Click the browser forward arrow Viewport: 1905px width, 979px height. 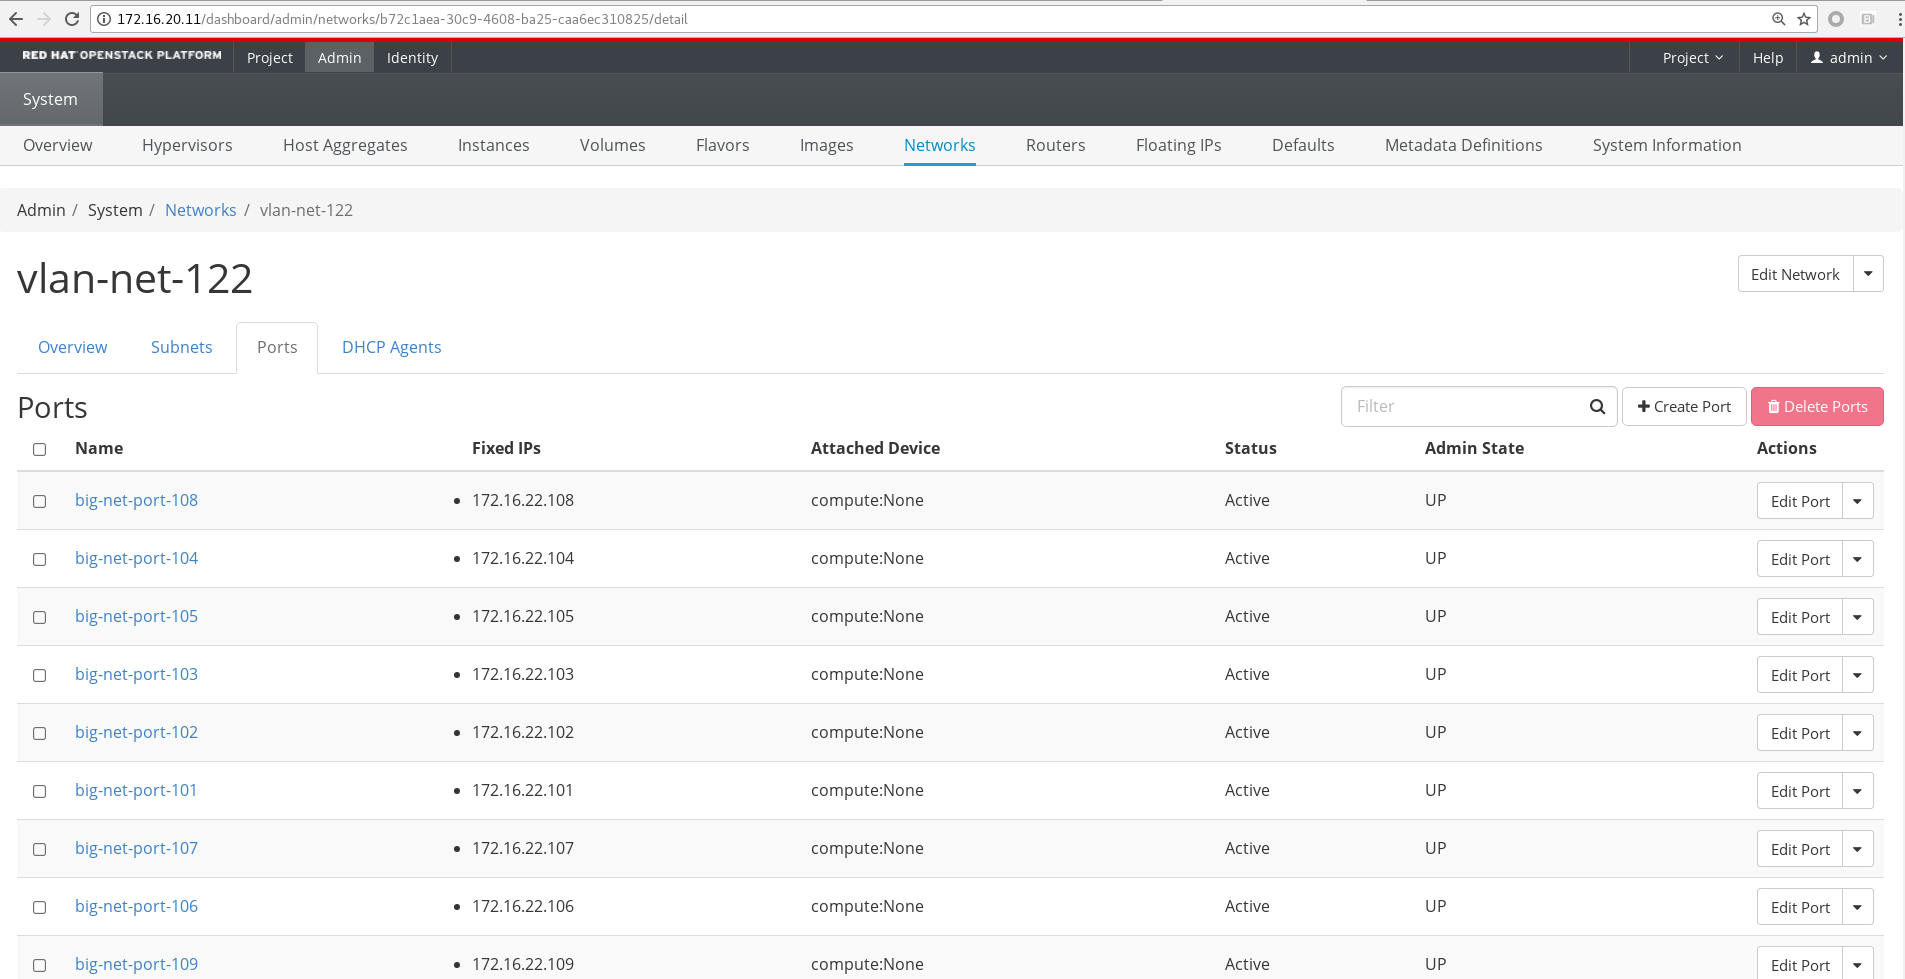pos(44,19)
